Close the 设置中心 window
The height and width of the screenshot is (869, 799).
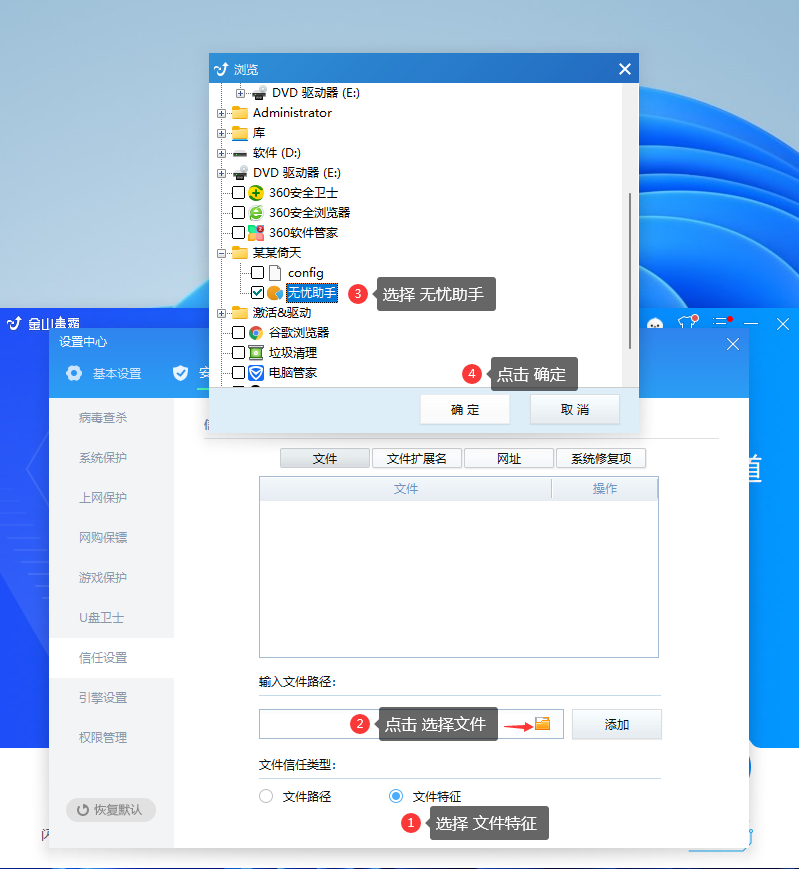point(733,344)
